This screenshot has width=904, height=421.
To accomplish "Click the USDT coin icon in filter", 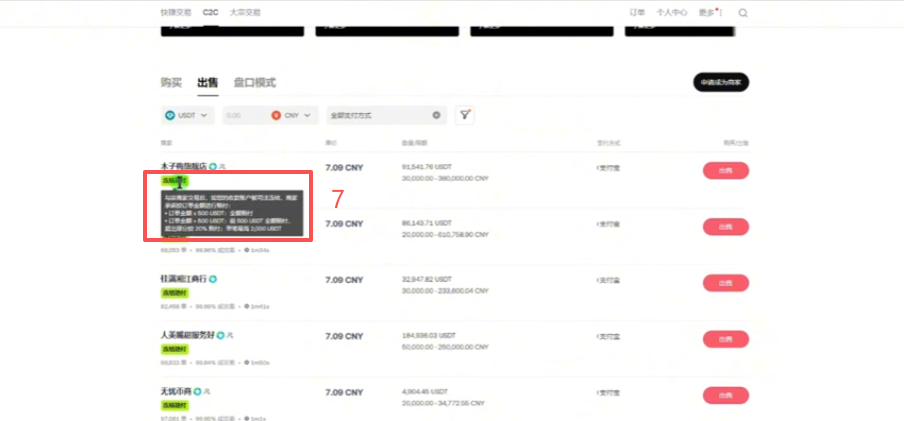I will click(170, 115).
